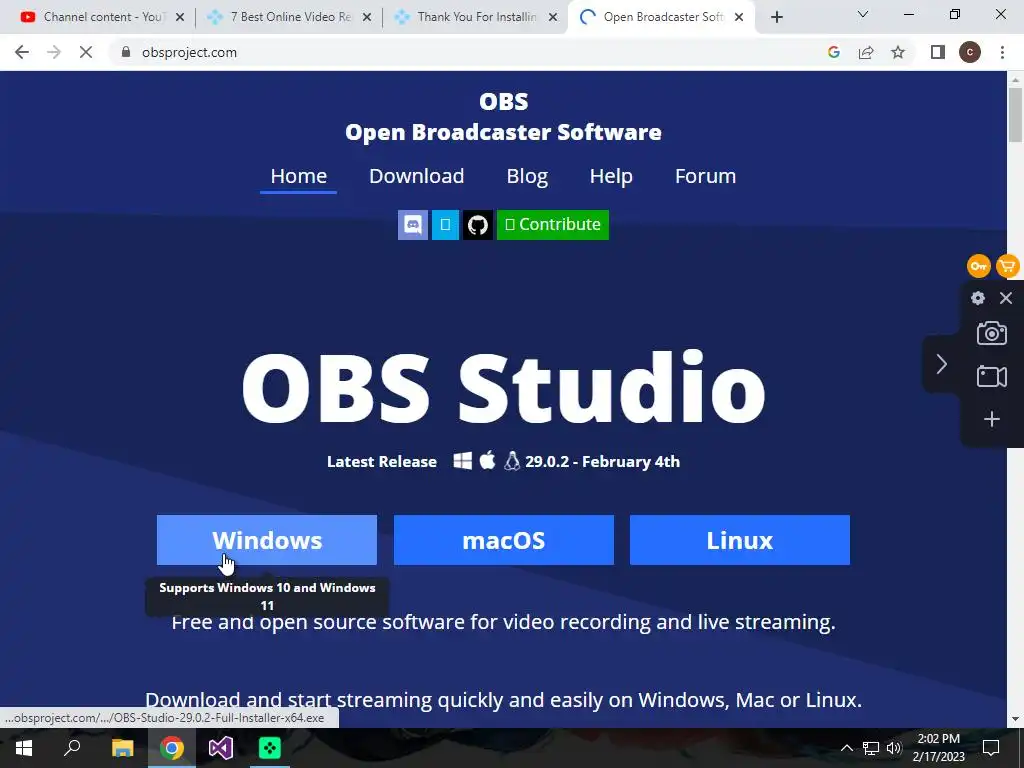Start video recording from widget
The image size is (1024, 768).
point(991,377)
